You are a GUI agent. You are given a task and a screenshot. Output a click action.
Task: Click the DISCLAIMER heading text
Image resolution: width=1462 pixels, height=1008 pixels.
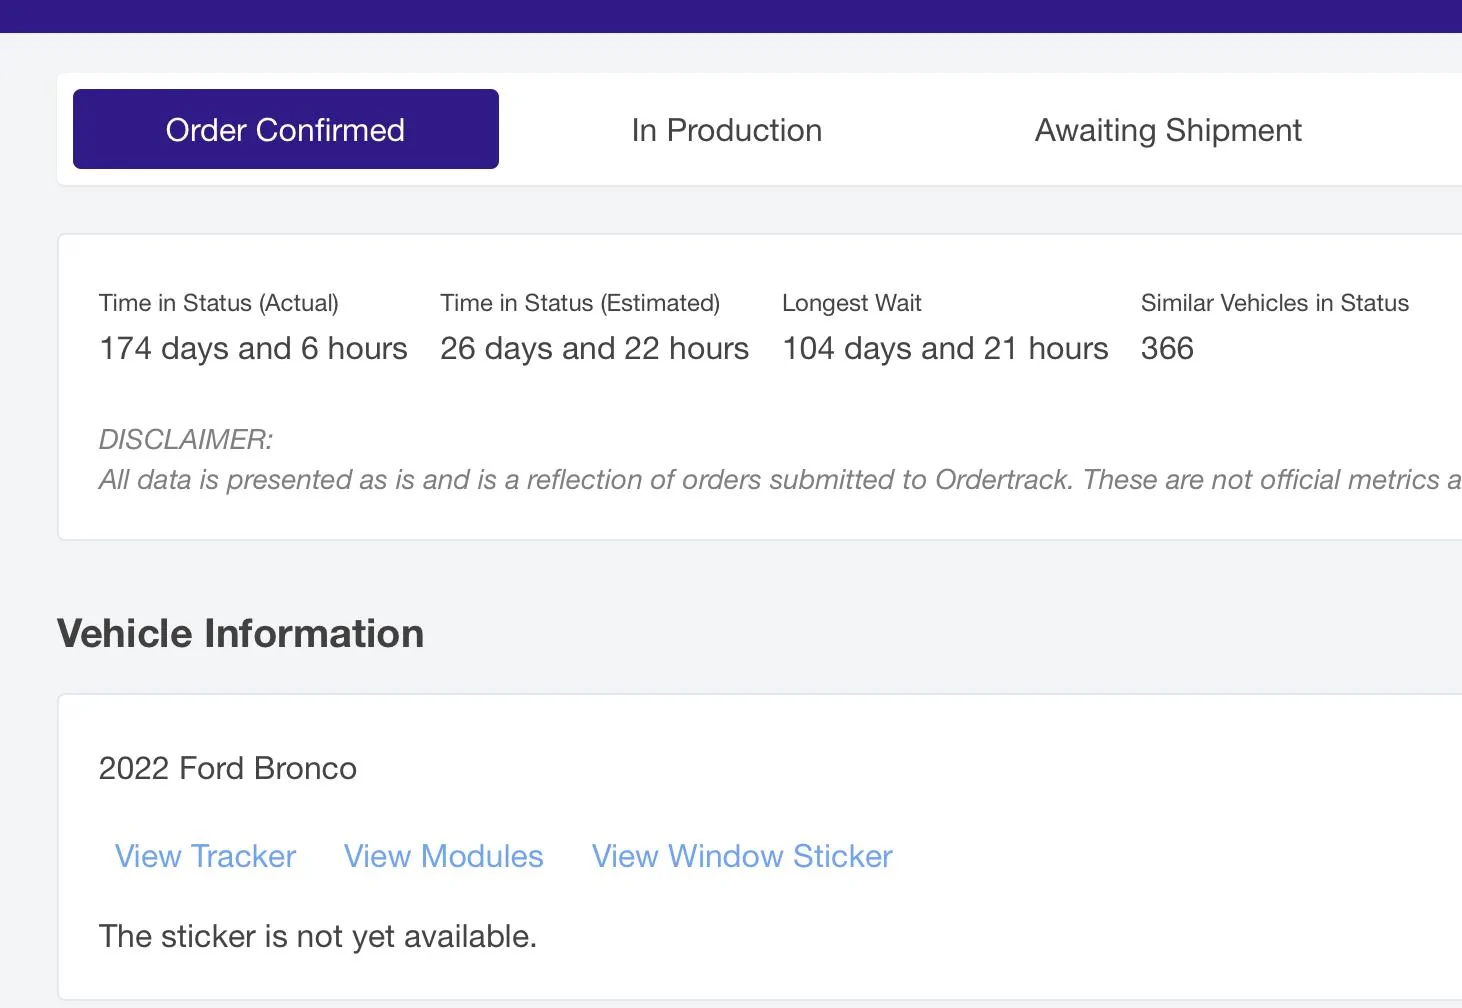coord(186,439)
